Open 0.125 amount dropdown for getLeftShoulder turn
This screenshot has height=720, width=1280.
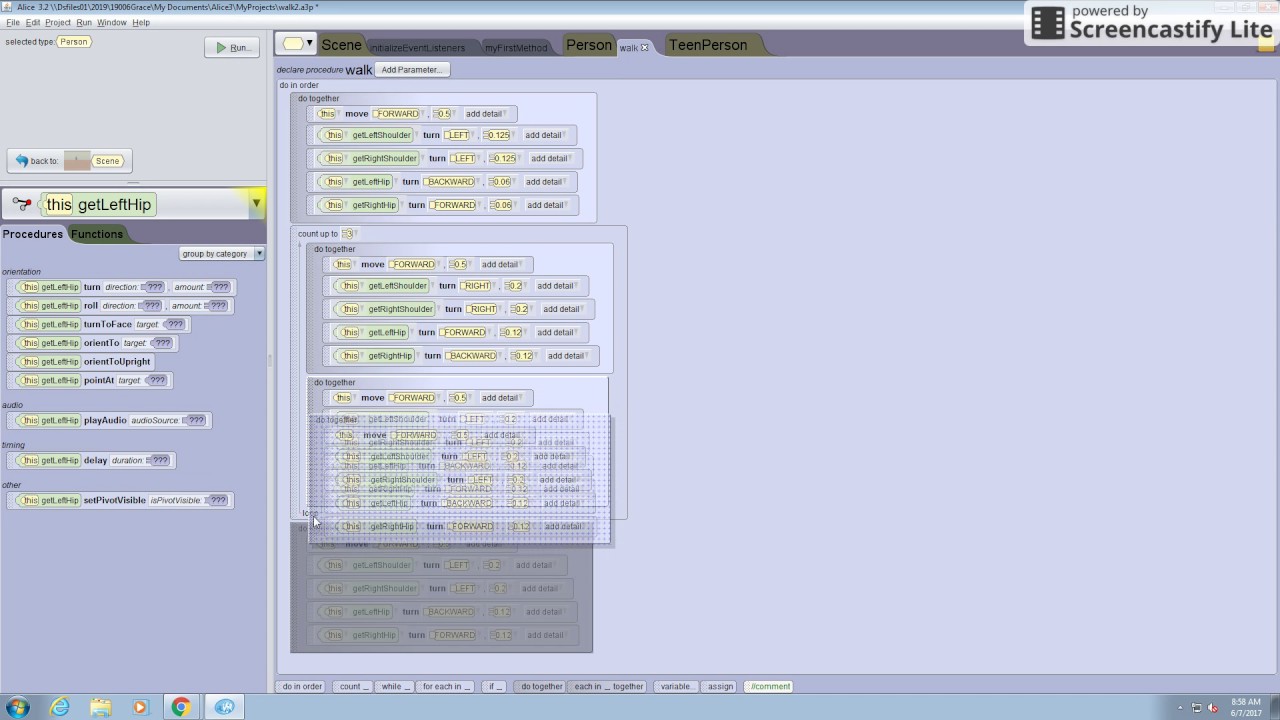pyautogui.click(x=498, y=135)
